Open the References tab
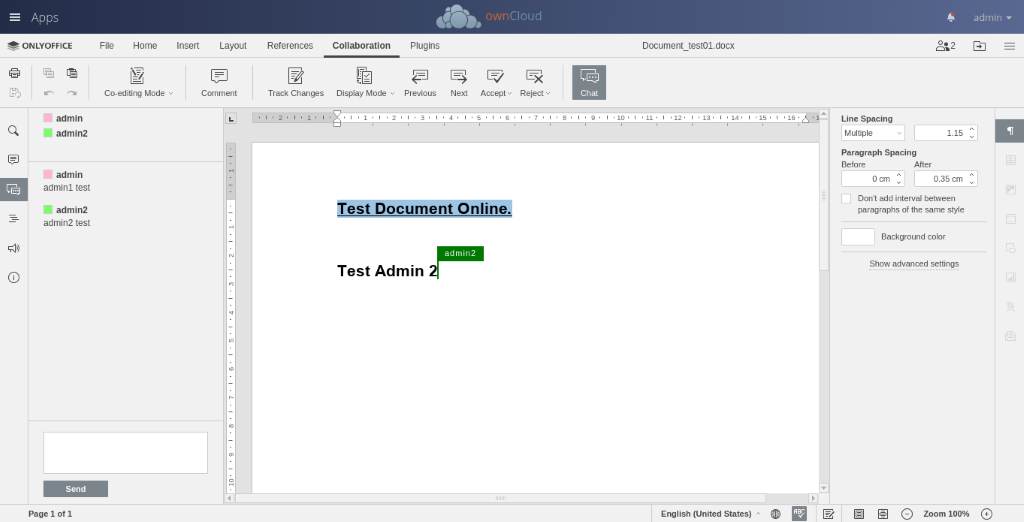The width and height of the screenshot is (1024, 522). pyautogui.click(x=290, y=46)
